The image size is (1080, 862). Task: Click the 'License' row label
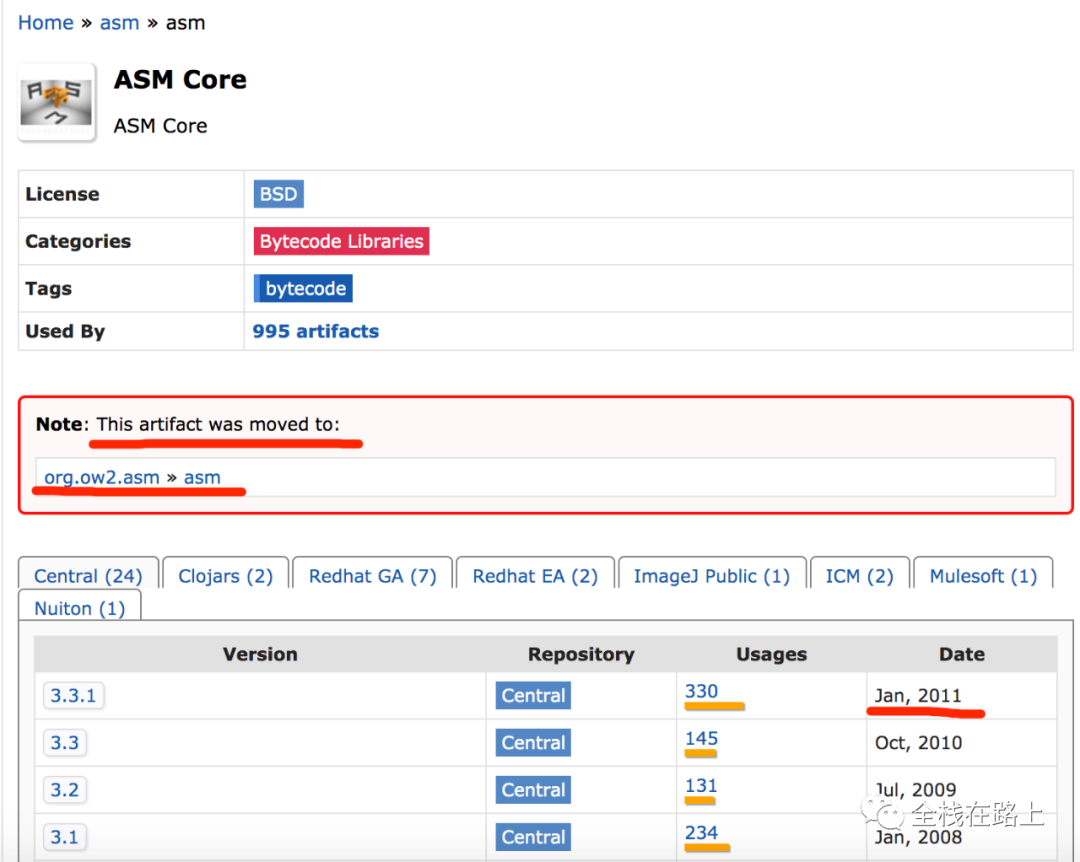(x=62, y=194)
